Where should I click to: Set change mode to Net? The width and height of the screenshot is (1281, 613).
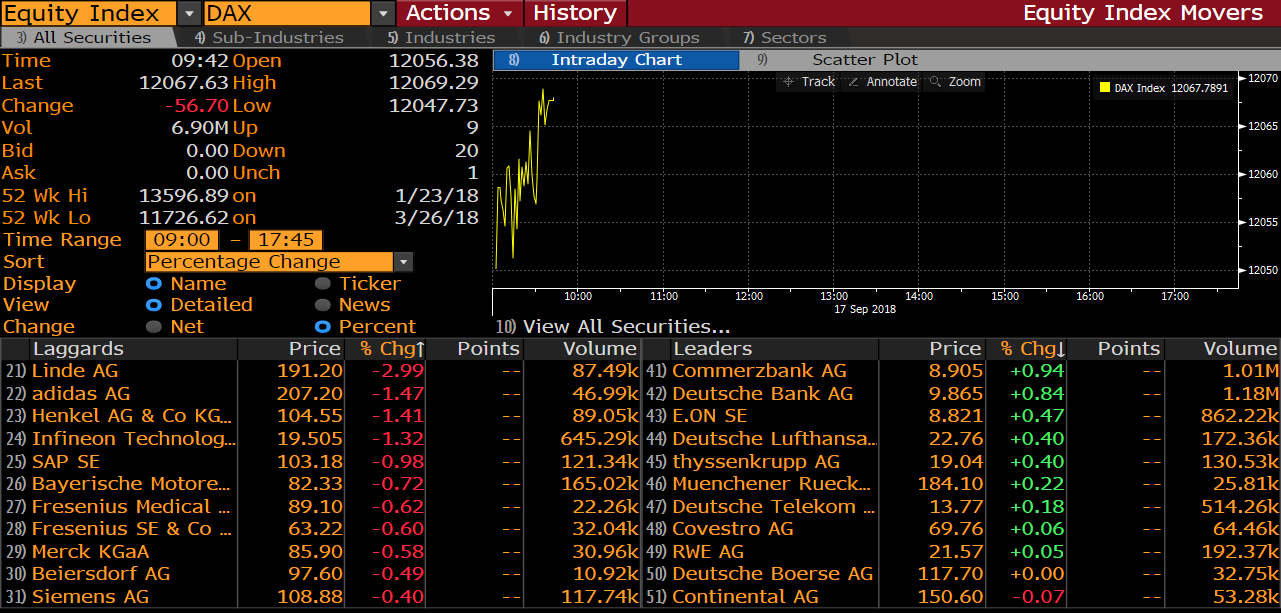[x=154, y=327]
